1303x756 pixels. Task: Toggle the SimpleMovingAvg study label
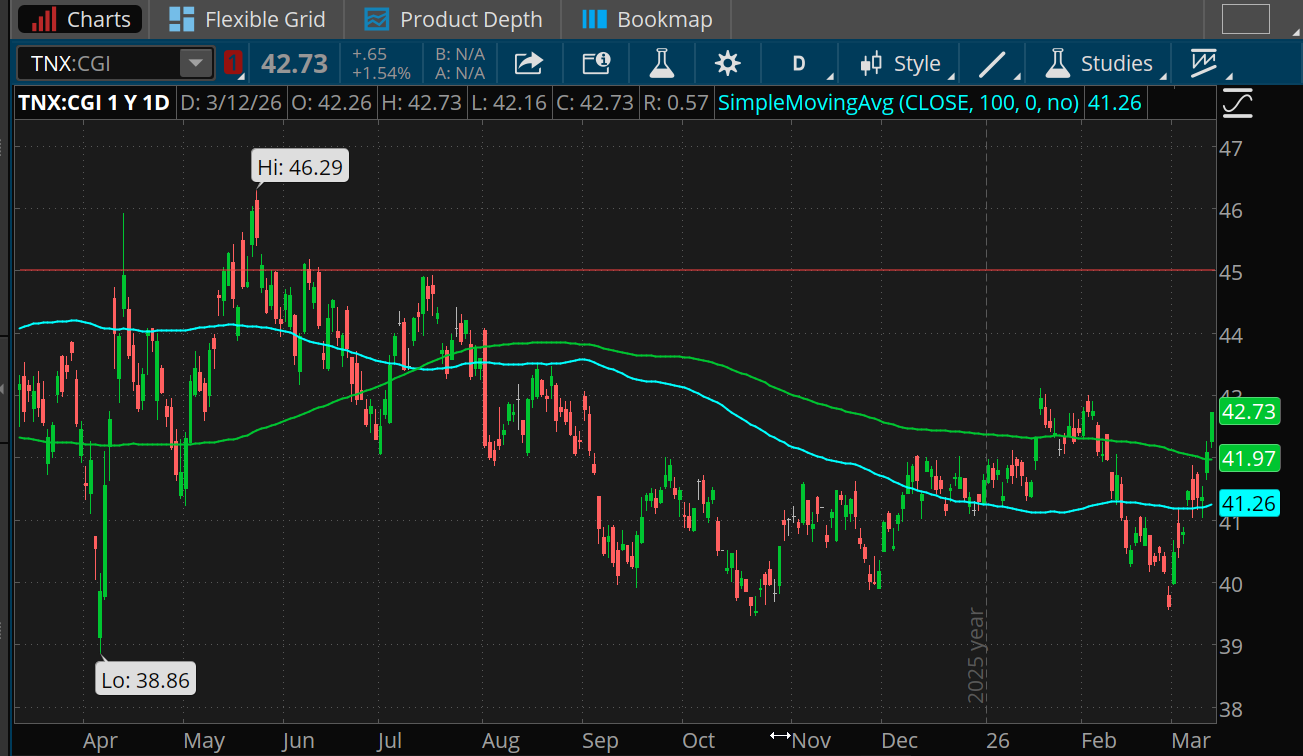click(899, 101)
